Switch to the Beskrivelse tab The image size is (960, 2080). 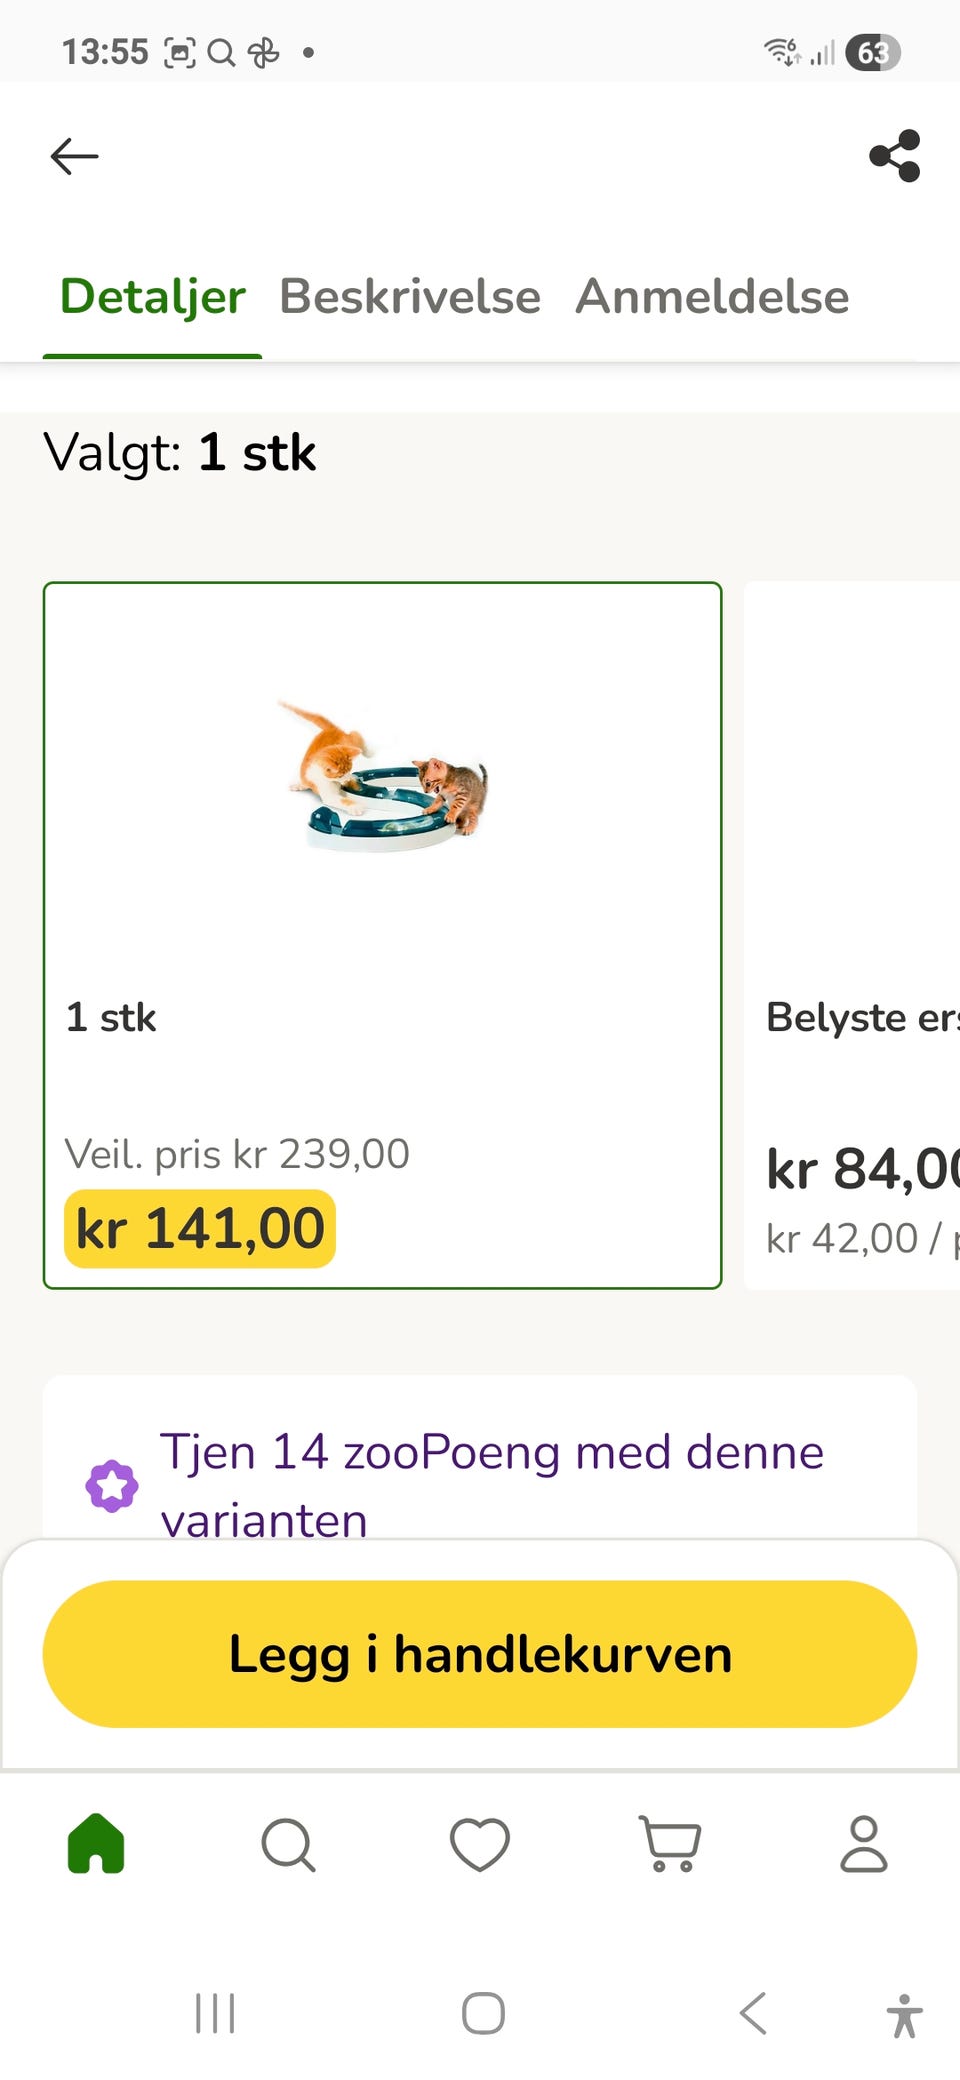click(x=410, y=297)
